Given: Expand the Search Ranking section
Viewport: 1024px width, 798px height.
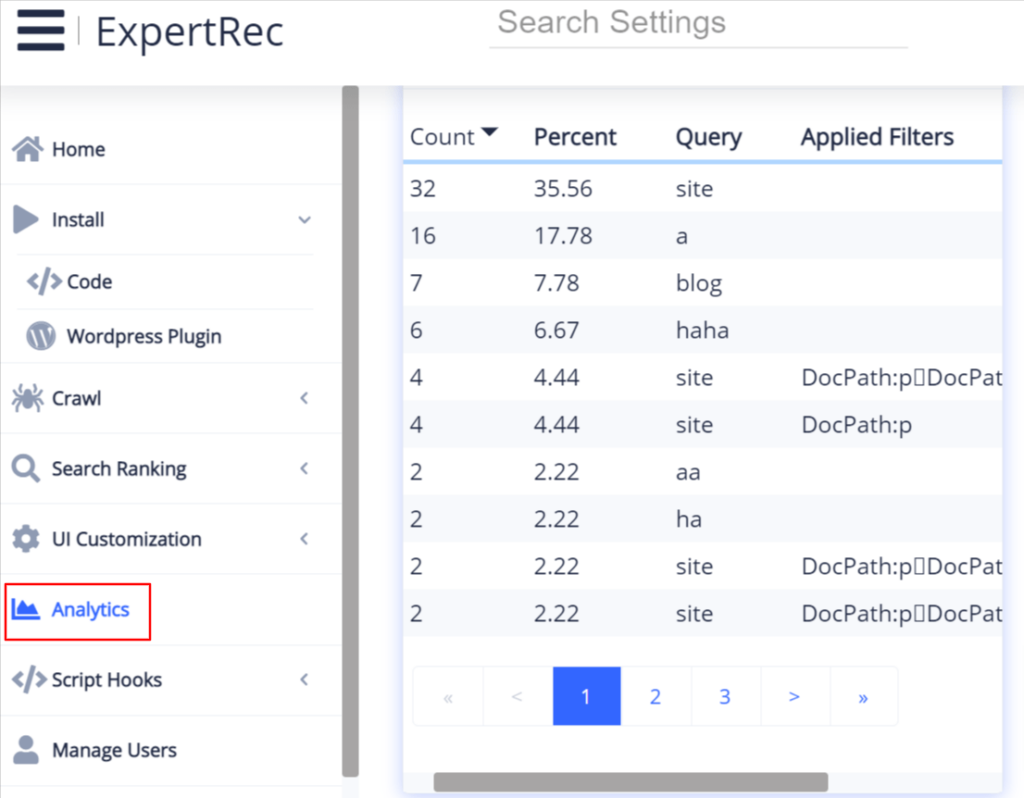Looking at the screenshot, I should click(x=303, y=467).
